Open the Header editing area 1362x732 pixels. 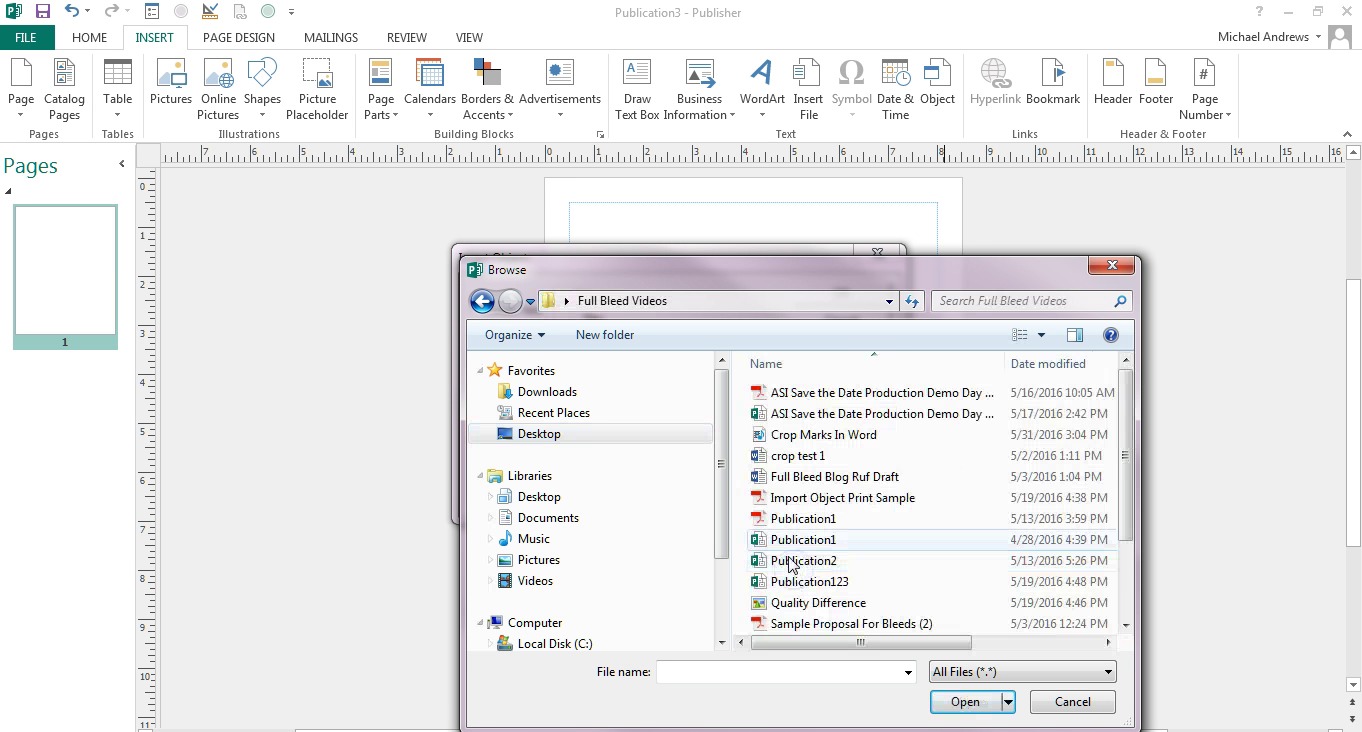tap(1113, 82)
